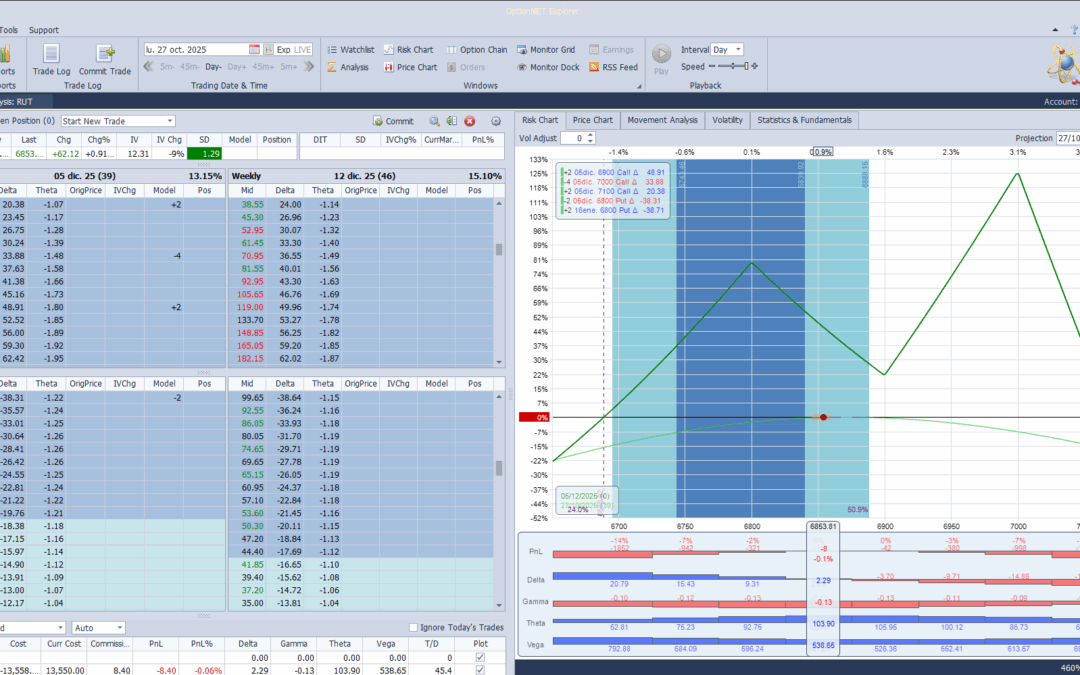Step forward one day with Day+ button
Viewport: 1080px width, 675px height.
pos(237,67)
